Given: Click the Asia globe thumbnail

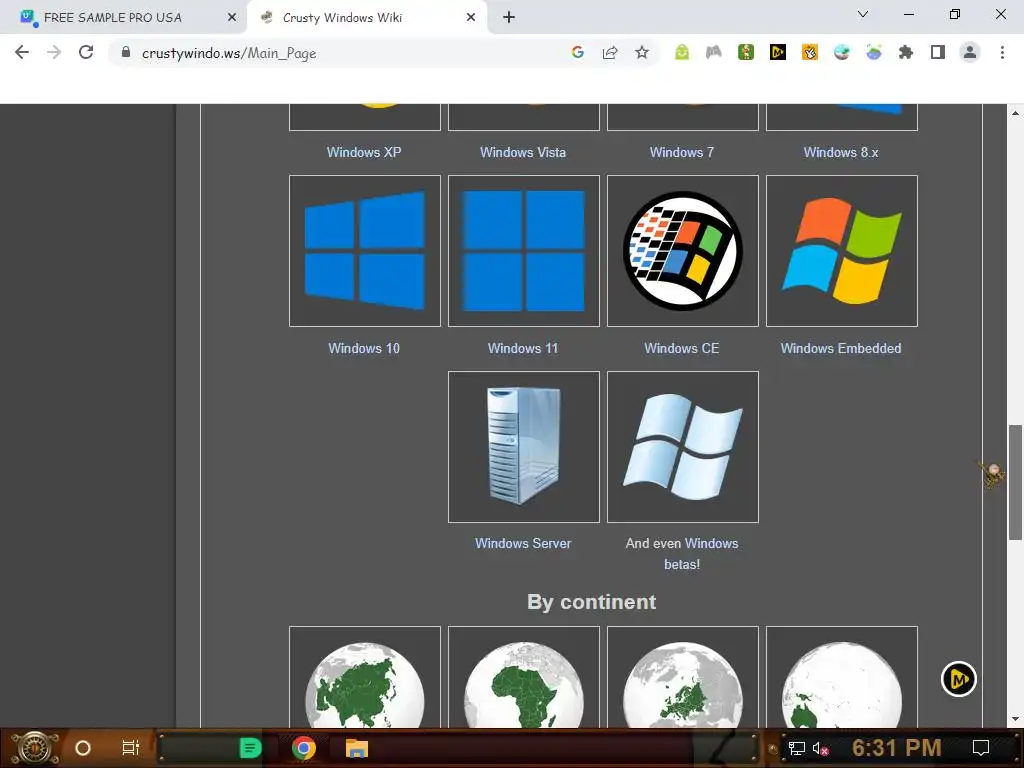Looking at the screenshot, I should [x=364, y=677].
